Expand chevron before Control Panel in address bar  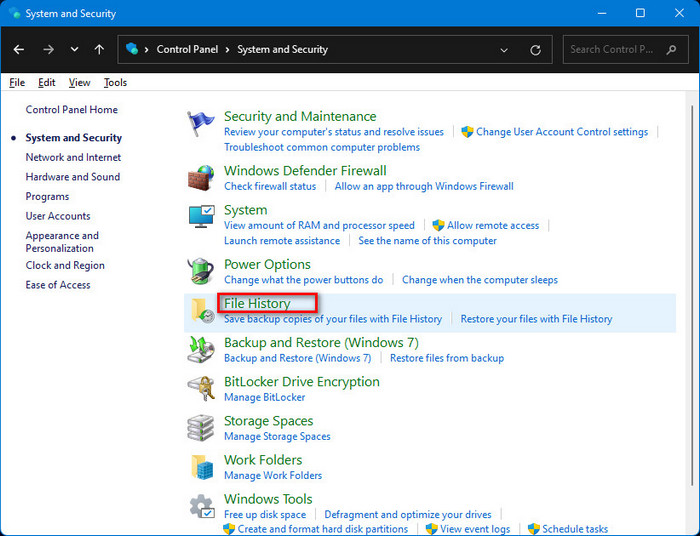click(146, 50)
